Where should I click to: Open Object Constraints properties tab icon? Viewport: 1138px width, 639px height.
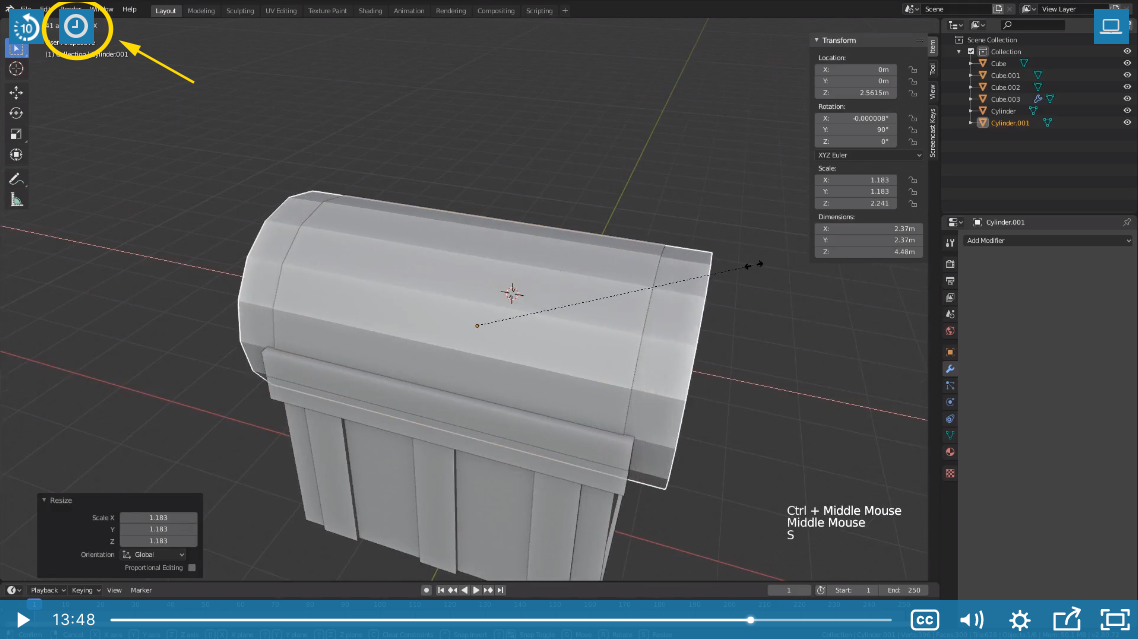[950, 419]
